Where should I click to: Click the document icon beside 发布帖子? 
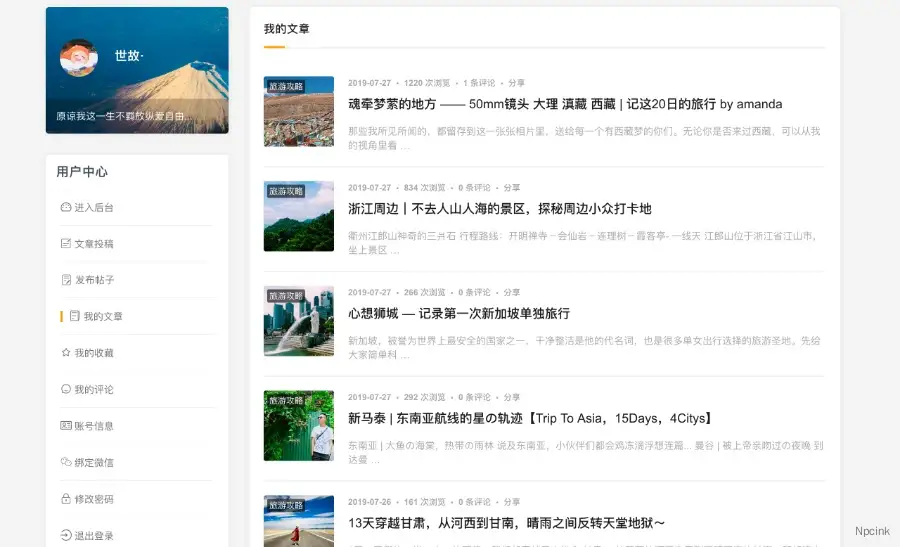coord(66,280)
